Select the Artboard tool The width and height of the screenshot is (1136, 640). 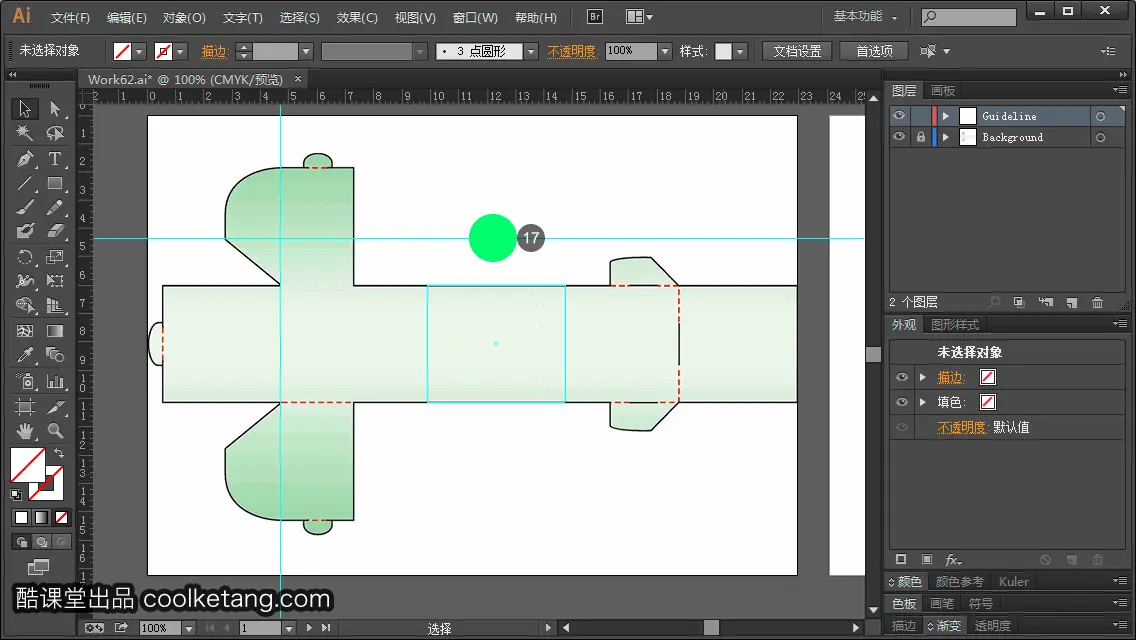click(25, 407)
